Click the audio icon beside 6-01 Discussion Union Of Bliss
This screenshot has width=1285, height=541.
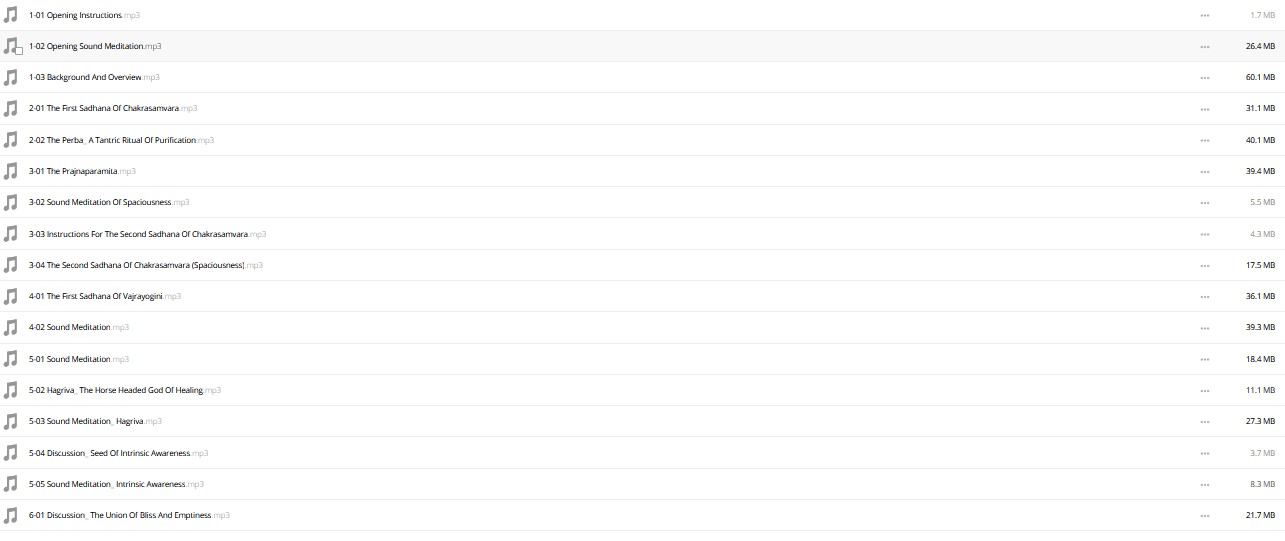click(x=11, y=515)
